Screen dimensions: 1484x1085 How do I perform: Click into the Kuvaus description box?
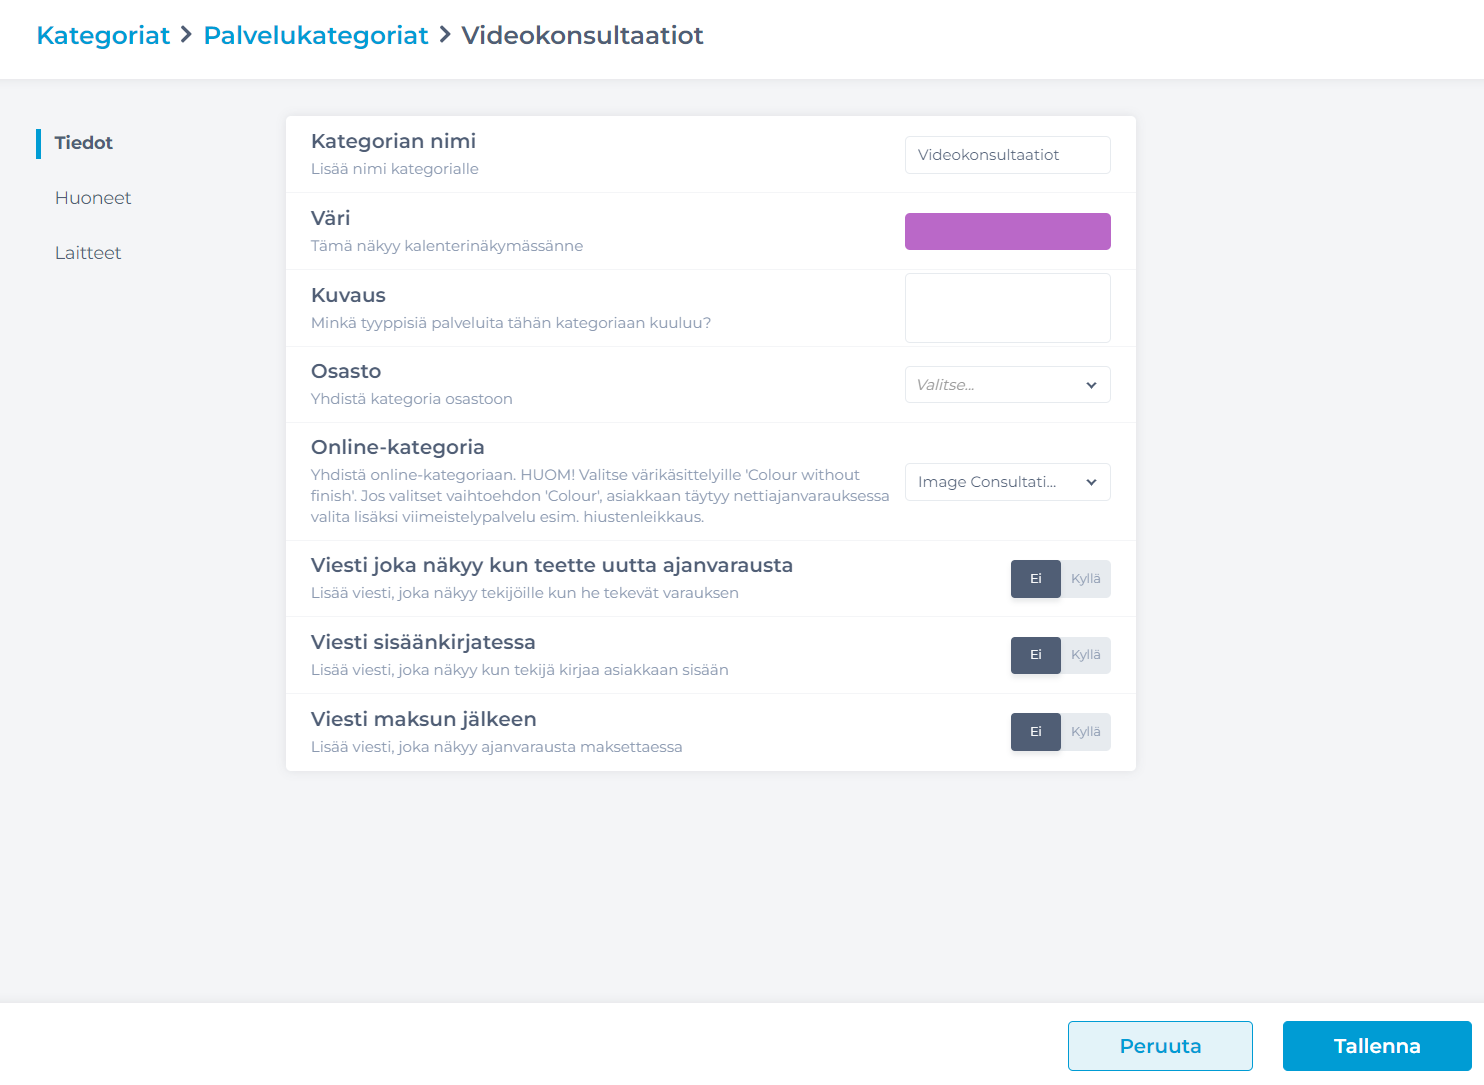coord(1008,308)
